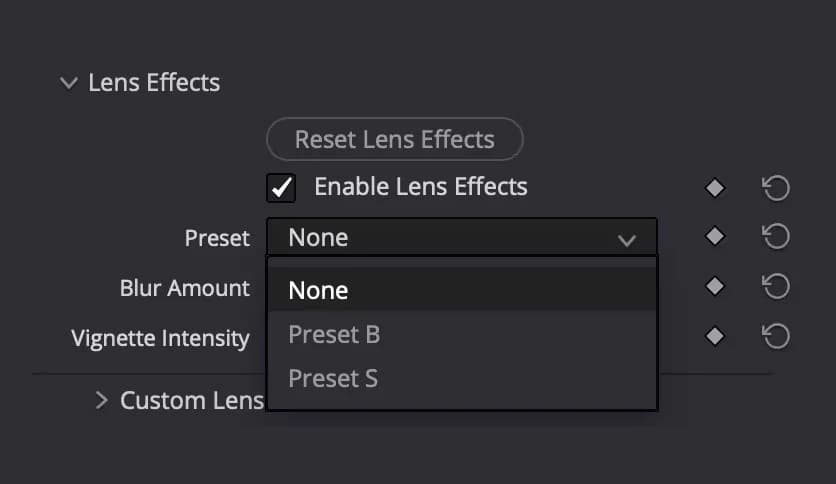Select Preset B from the dropdown list
Screen dimensions: 836x484
[x=334, y=335]
